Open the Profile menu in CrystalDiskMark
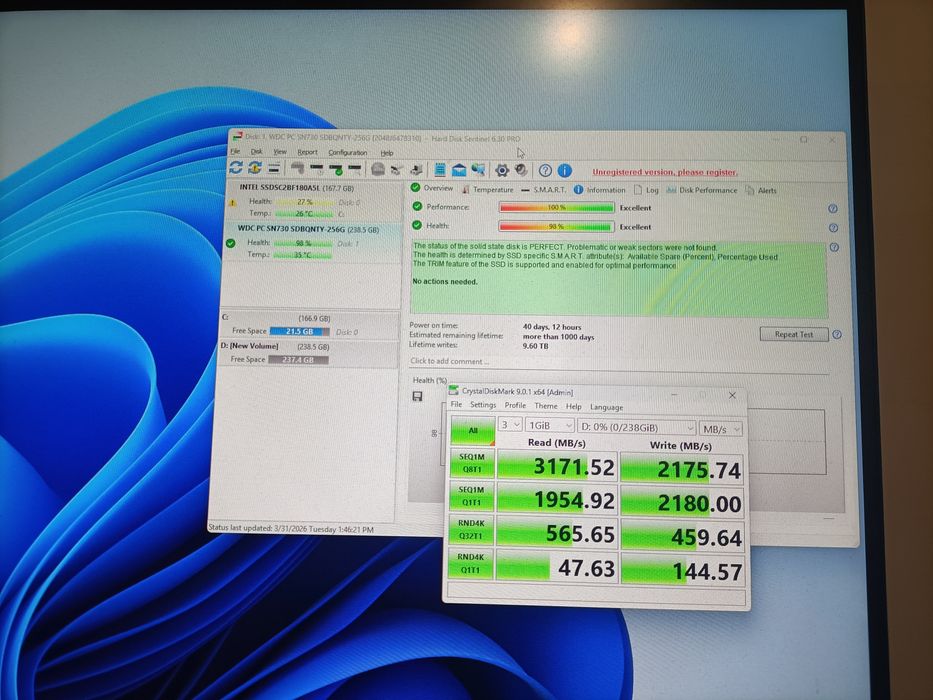This screenshot has height=700, width=933. (515, 406)
